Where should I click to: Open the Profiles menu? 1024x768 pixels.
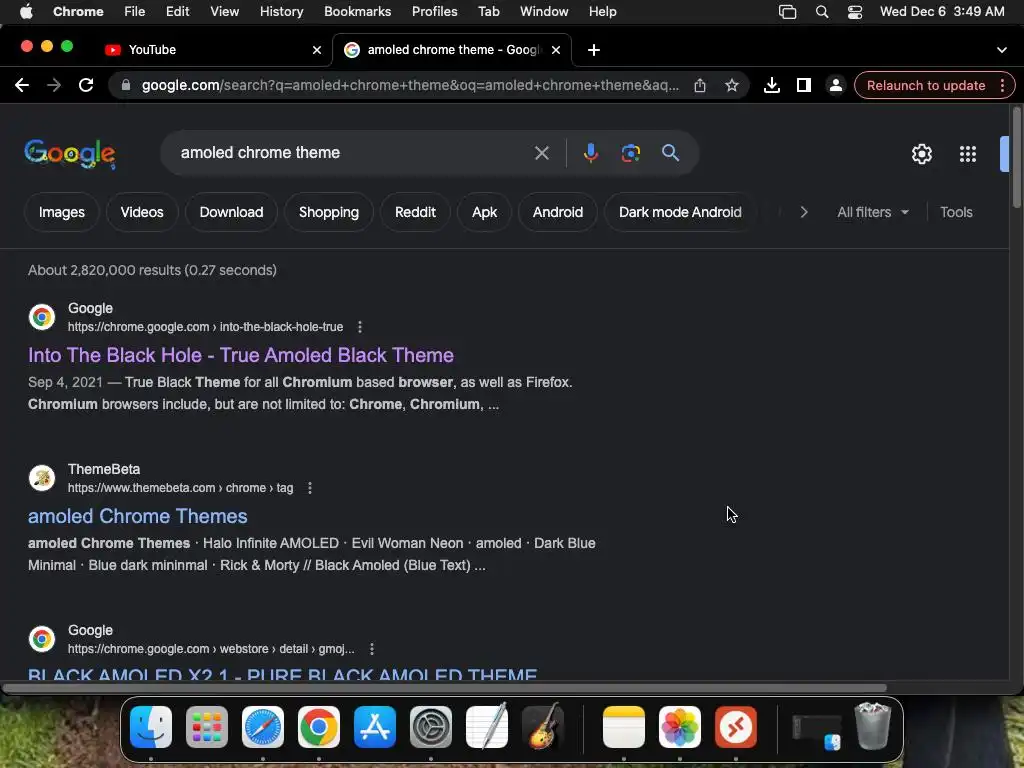(434, 12)
